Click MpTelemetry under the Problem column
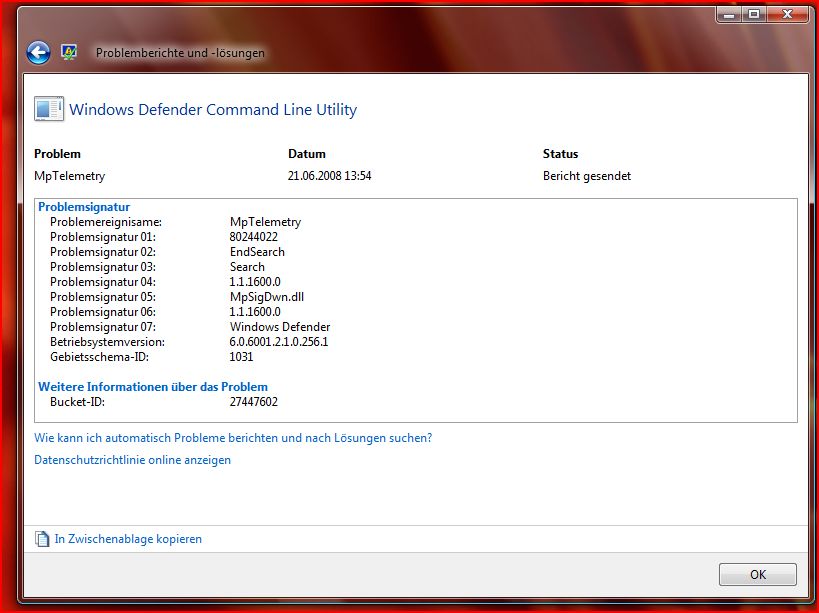The height and width of the screenshot is (613, 819). point(69,176)
